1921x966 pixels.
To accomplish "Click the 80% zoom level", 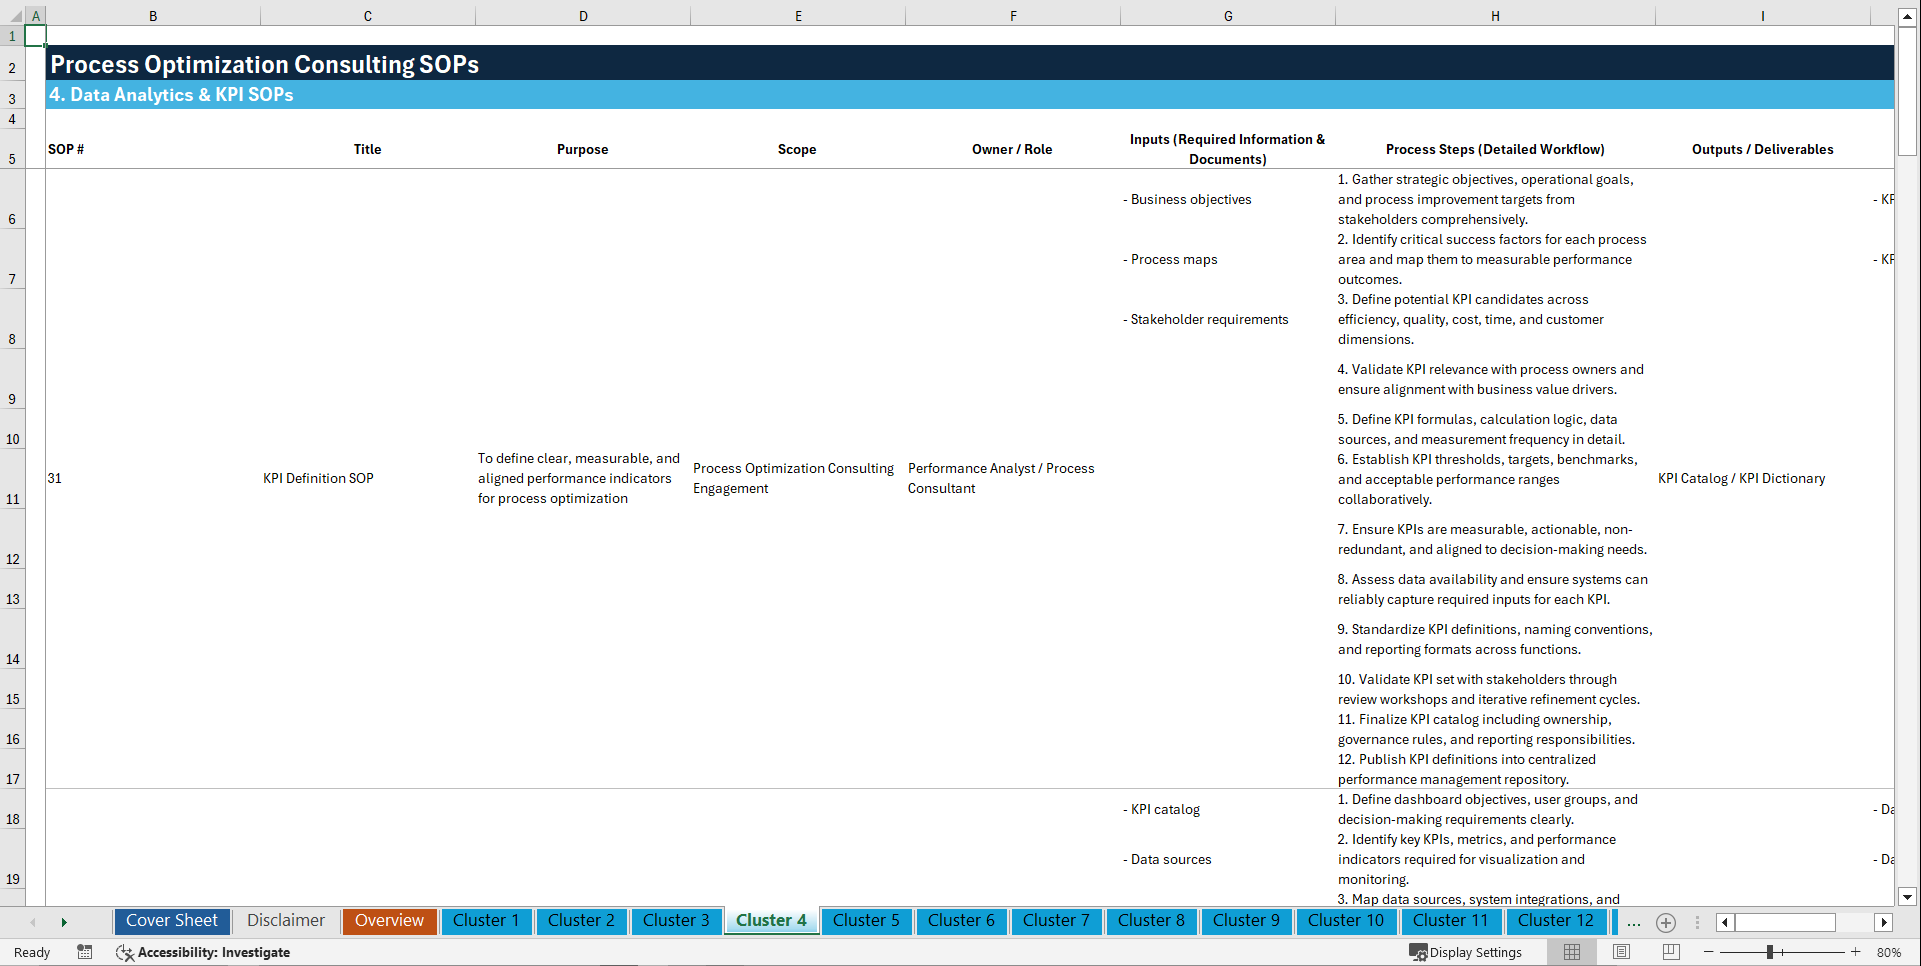I will tap(1889, 952).
